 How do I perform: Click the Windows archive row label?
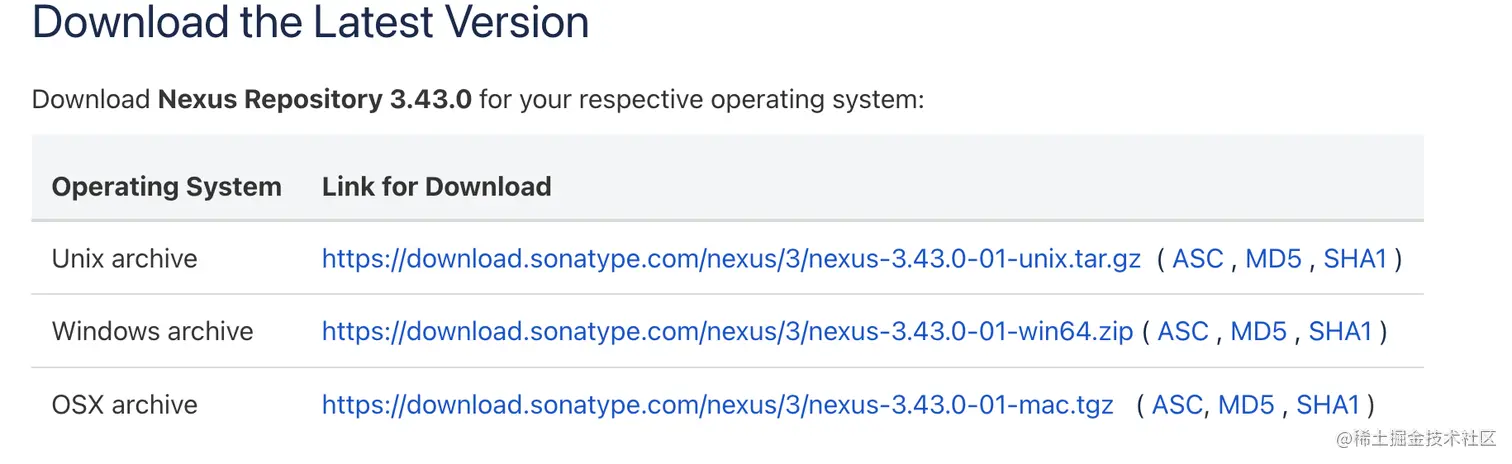152,332
